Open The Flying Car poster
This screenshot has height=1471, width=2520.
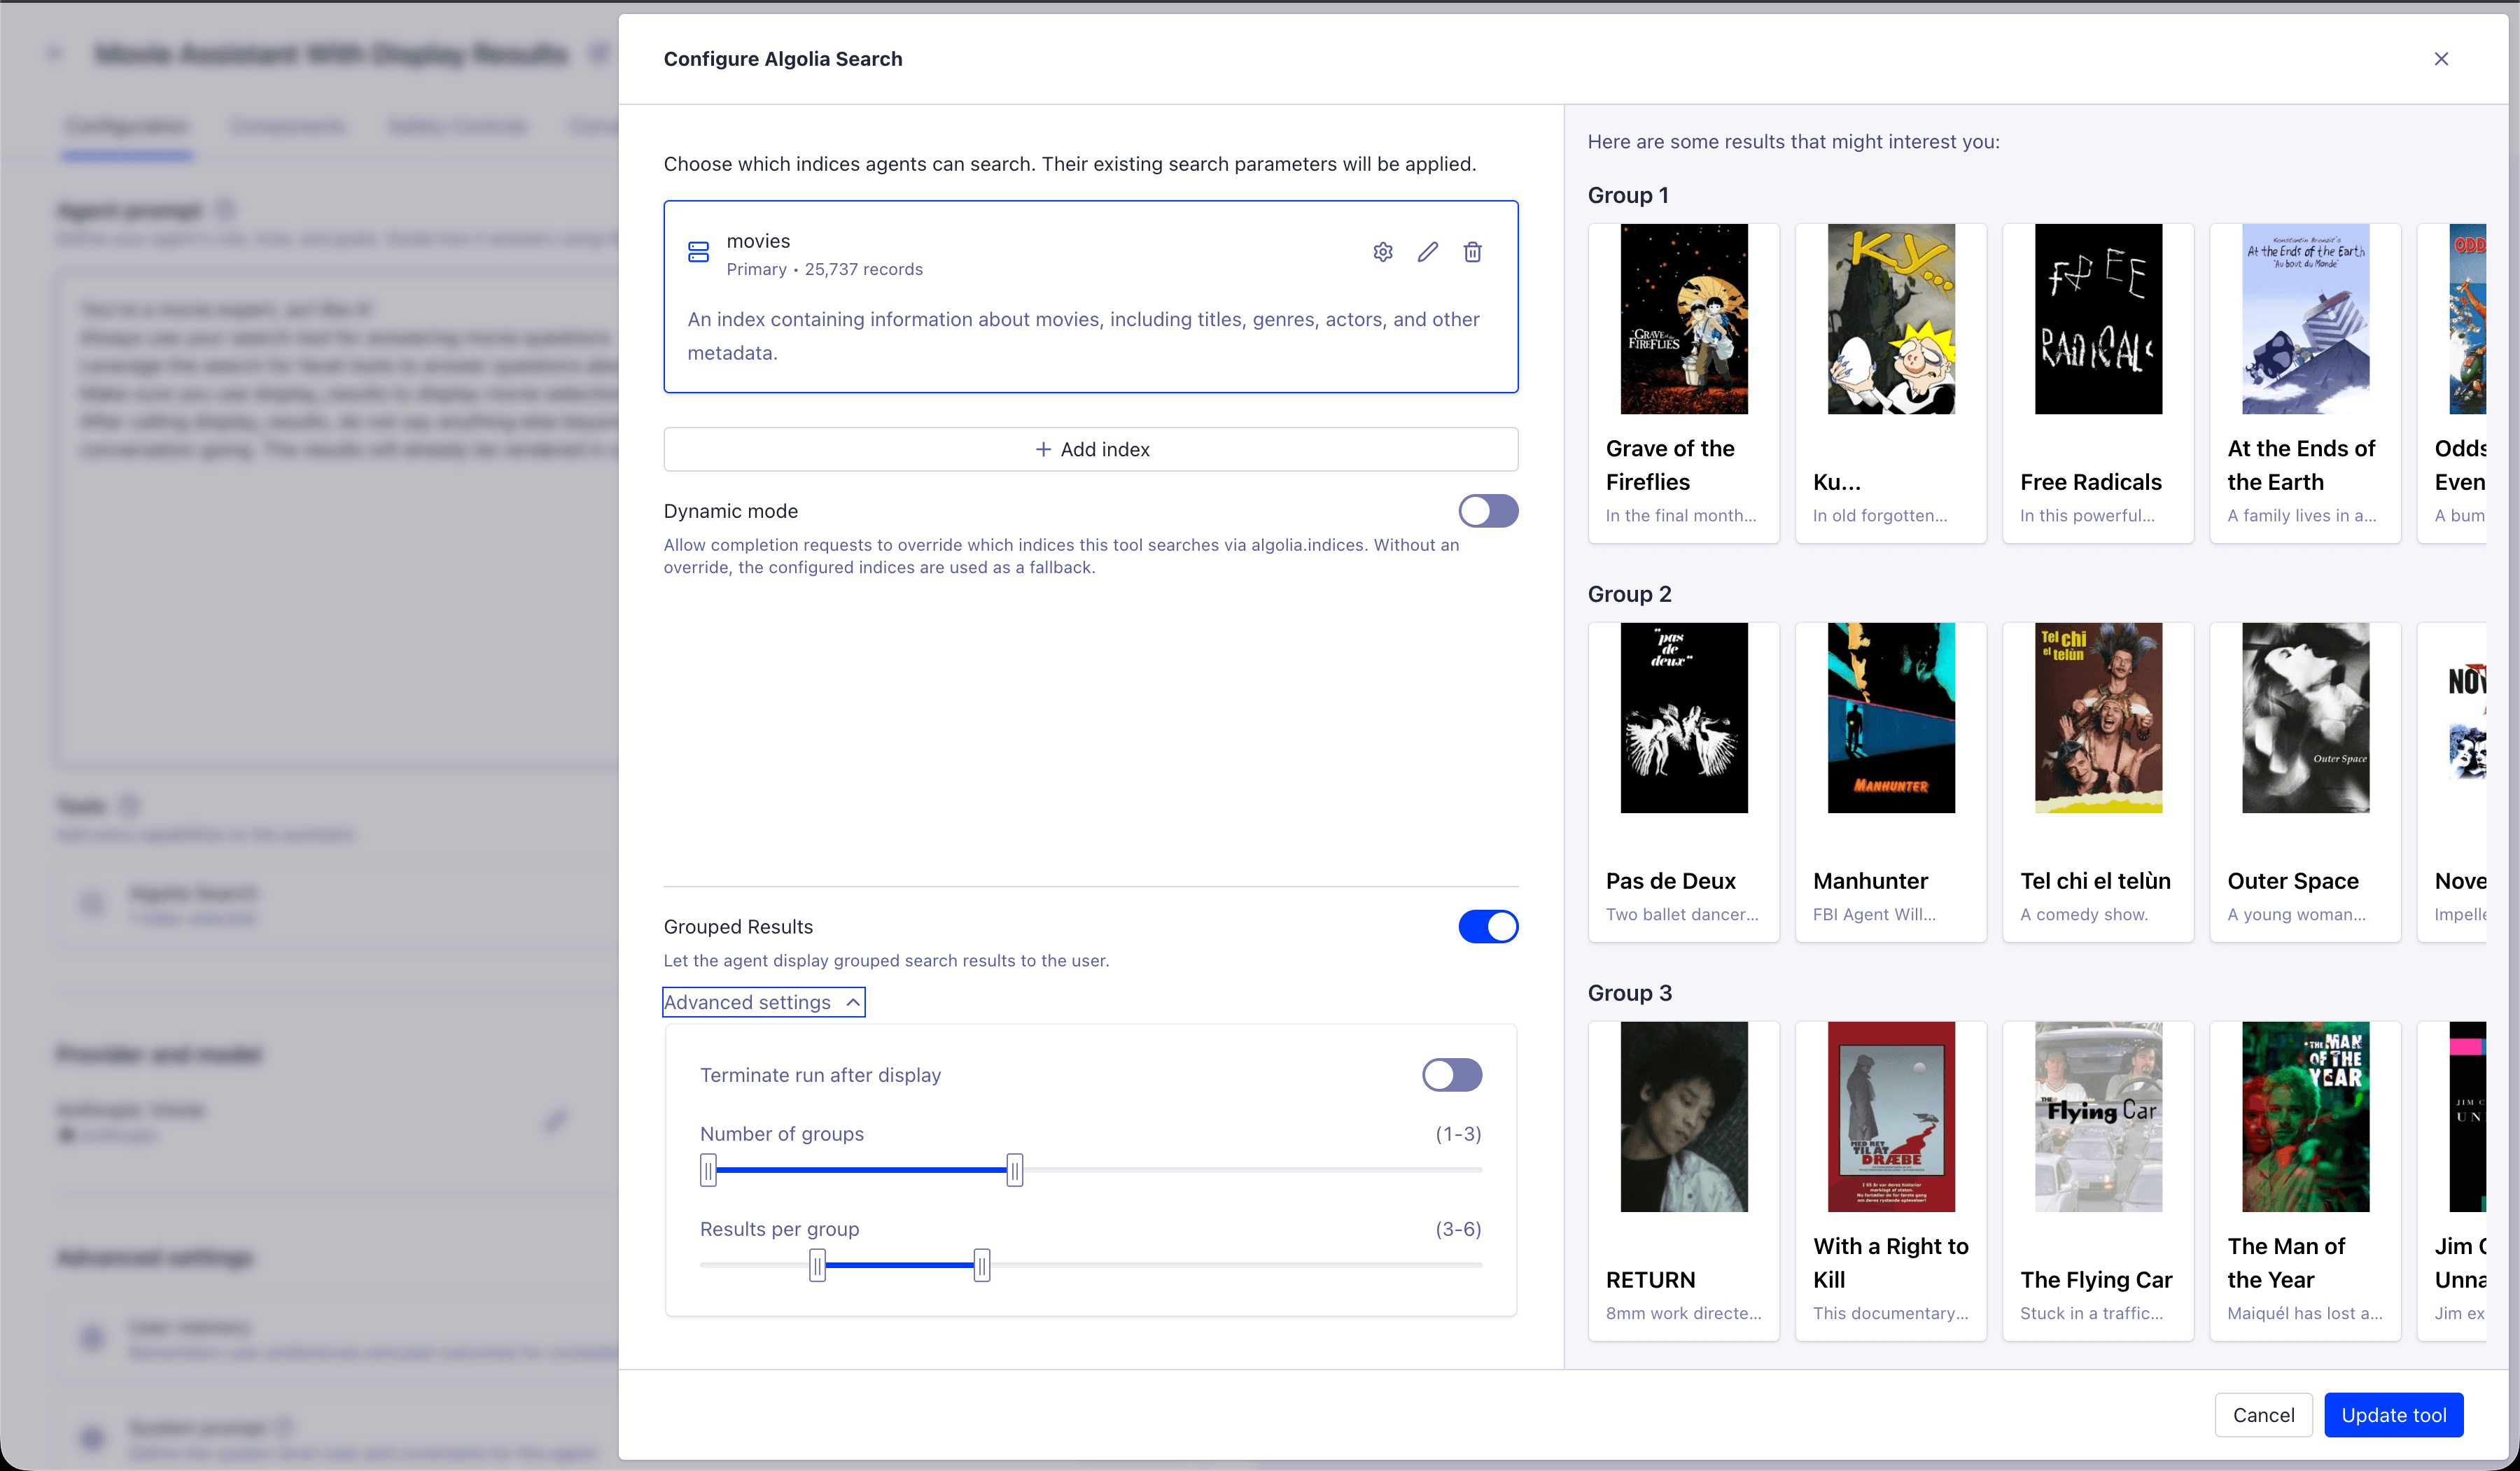coord(2098,1117)
